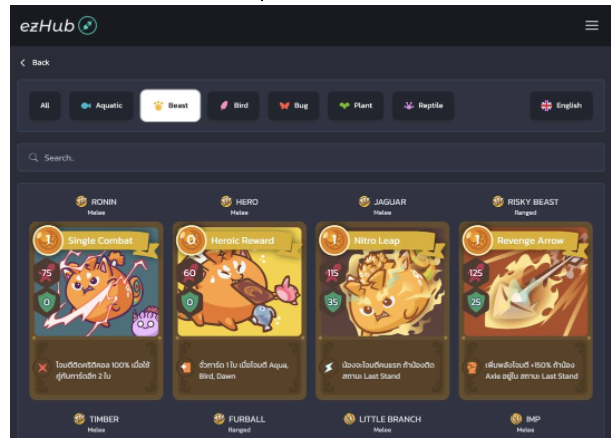This screenshot has width=611, height=440.
Task: Switch to the Bird class filter
Action: (x=233, y=106)
